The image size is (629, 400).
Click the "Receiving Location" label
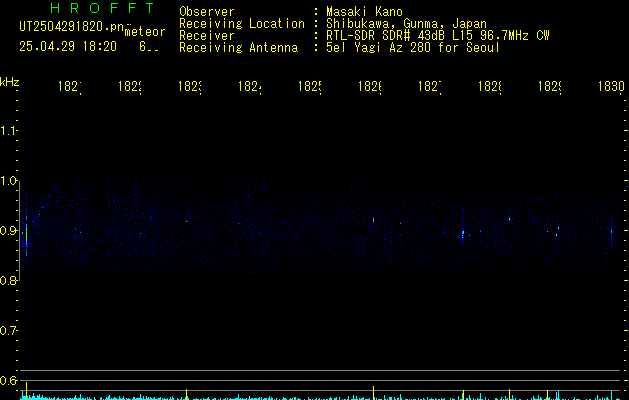(x=242, y=24)
